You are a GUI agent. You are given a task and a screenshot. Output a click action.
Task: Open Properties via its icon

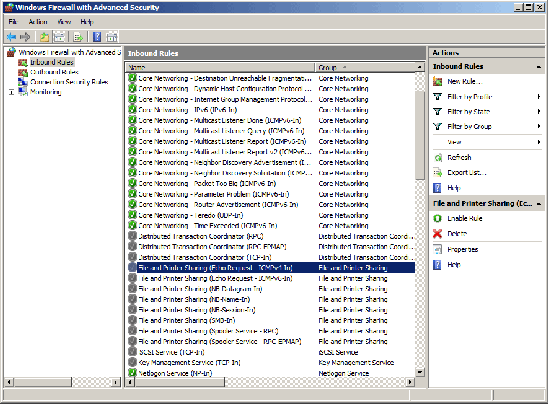[438, 249]
